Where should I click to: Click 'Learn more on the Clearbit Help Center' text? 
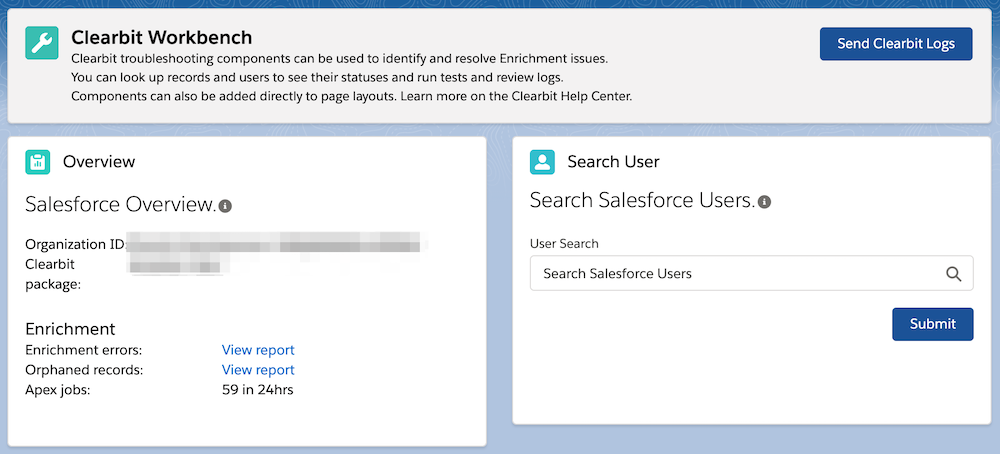516,97
